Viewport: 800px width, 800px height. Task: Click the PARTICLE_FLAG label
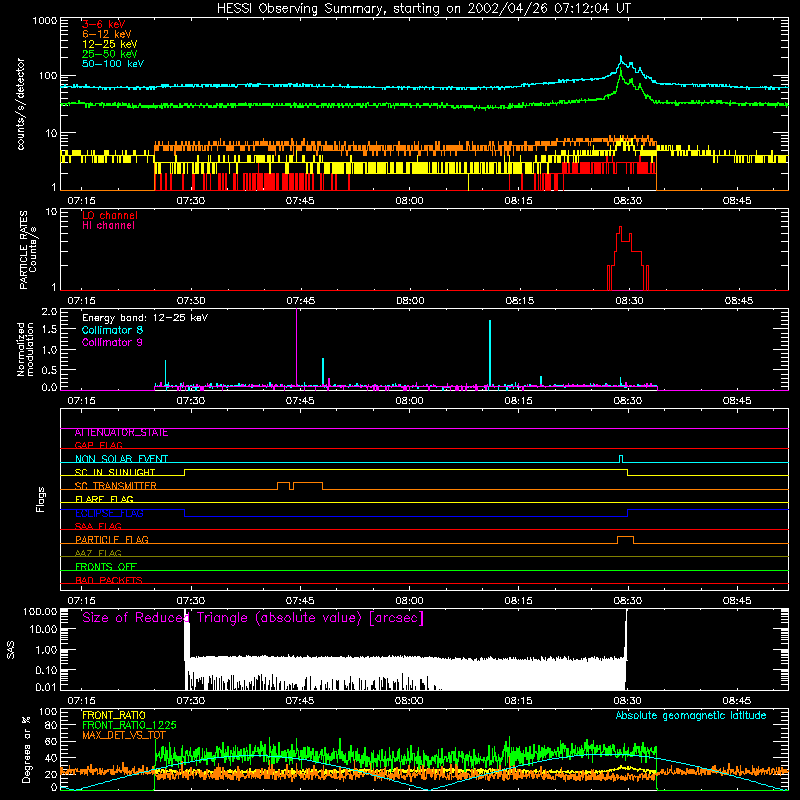coord(112,540)
